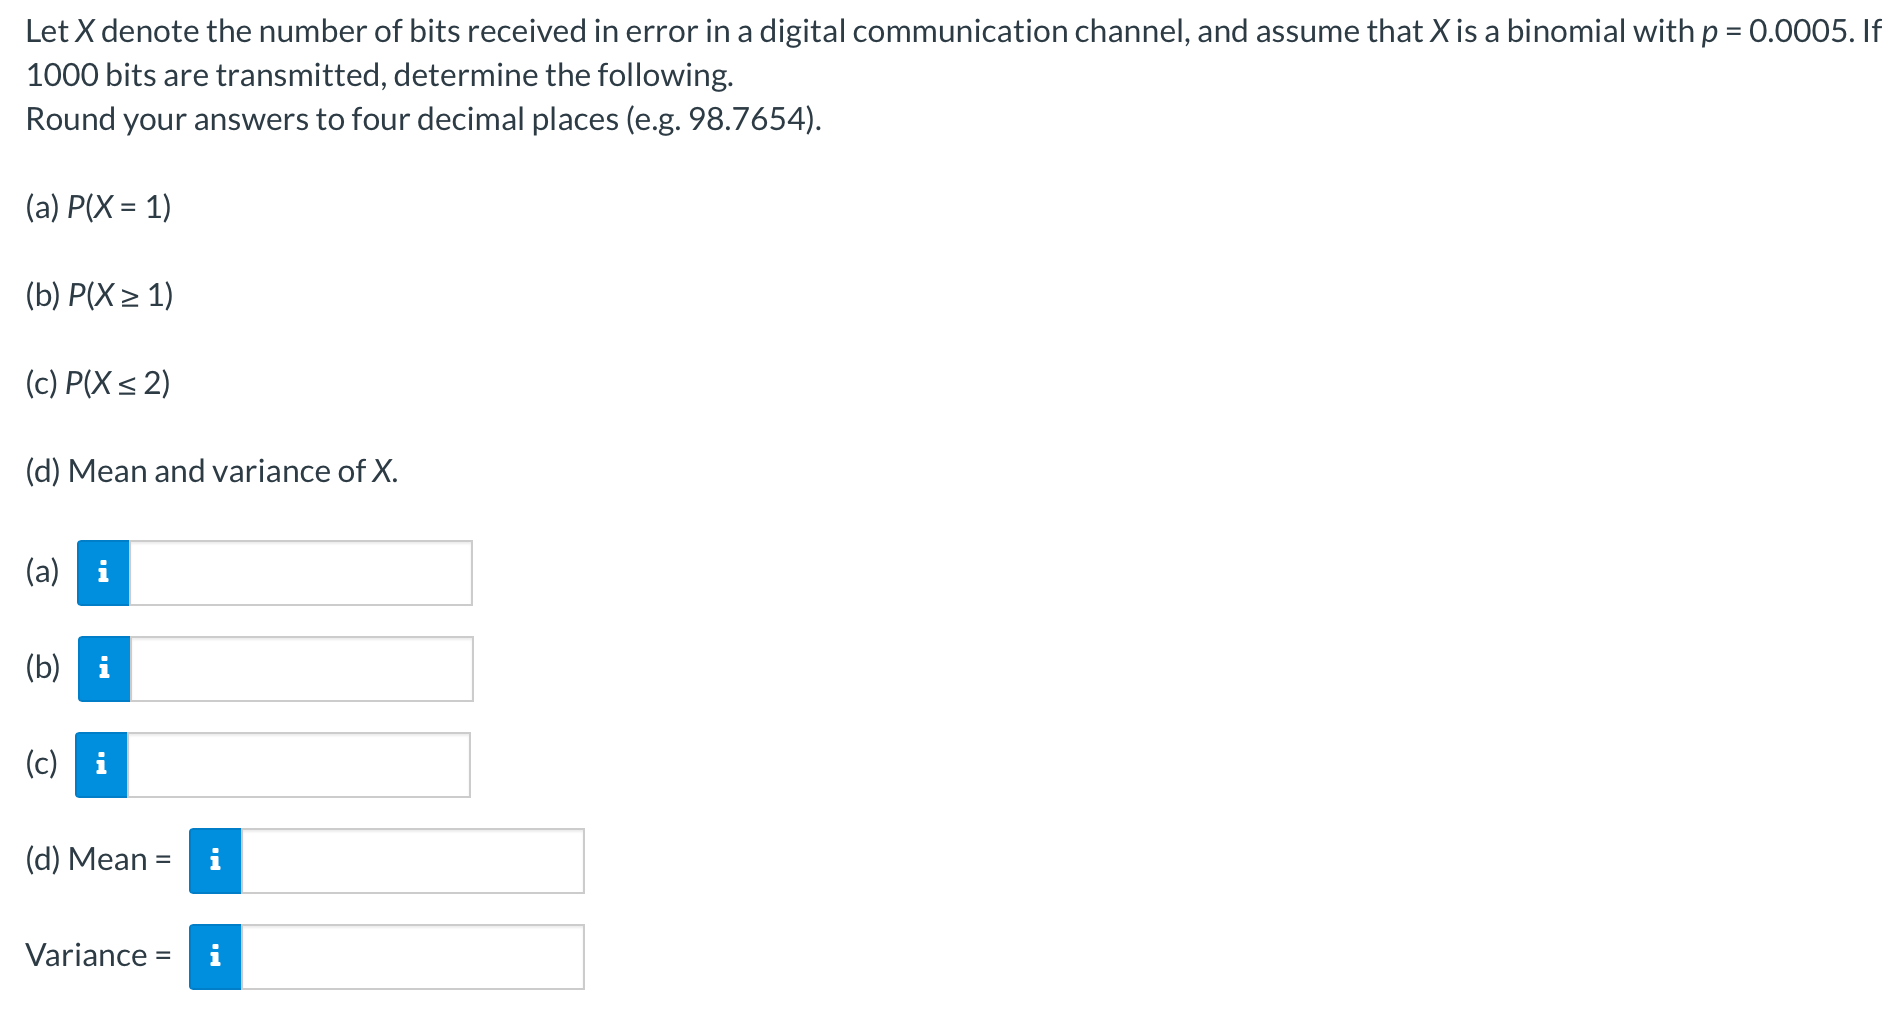Click the Variance = label

tap(97, 955)
